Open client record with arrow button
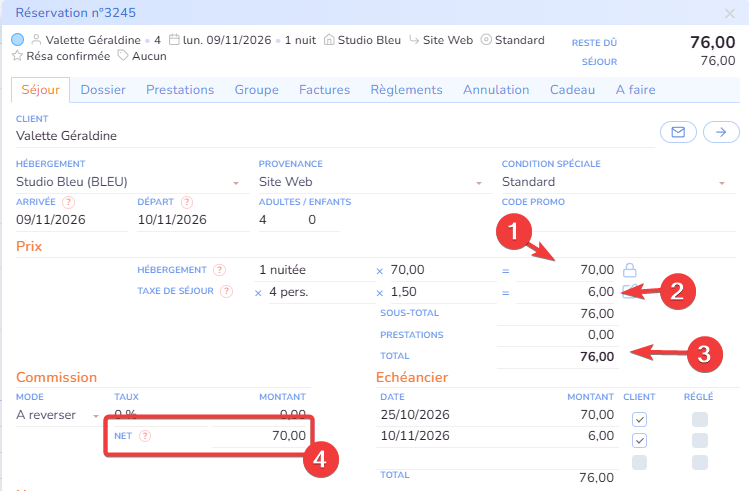The image size is (749, 491). click(x=720, y=132)
